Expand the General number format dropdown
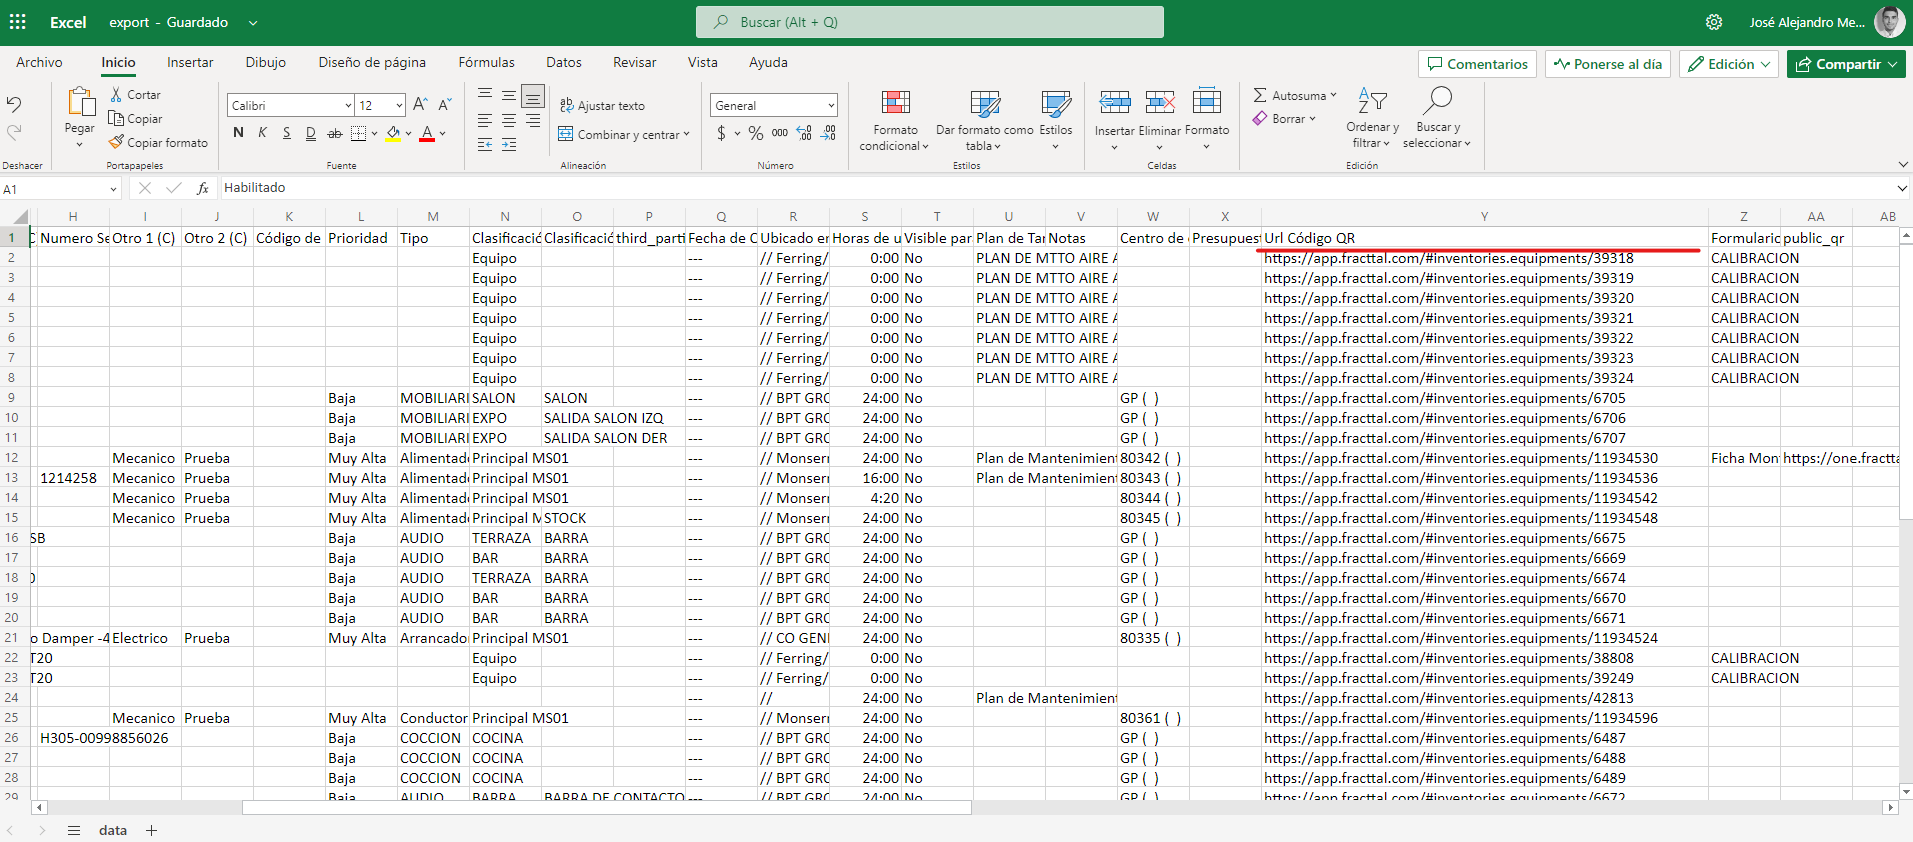1913x842 pixels. click(x=774, y=105)
